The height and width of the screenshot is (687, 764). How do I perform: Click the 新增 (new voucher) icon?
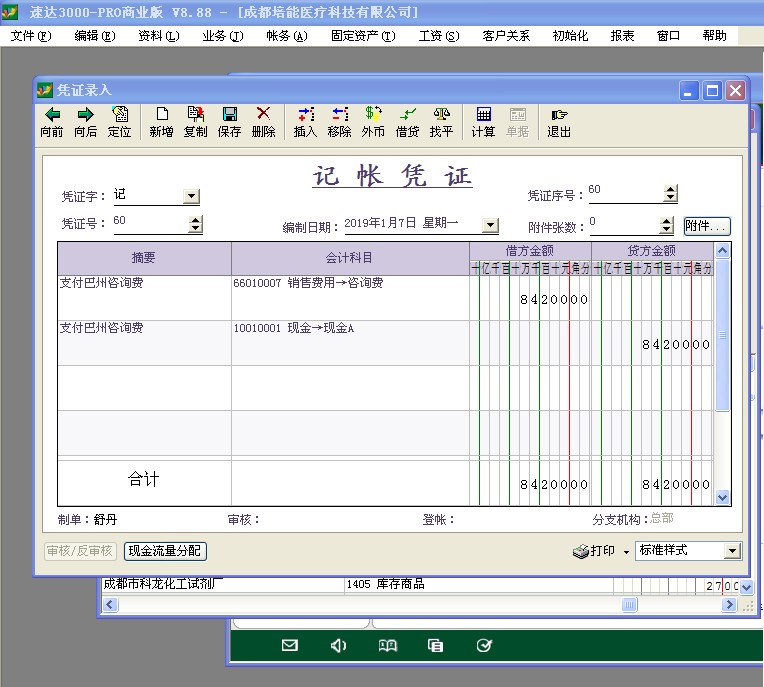pyautogui.click(x=161, y=115)
